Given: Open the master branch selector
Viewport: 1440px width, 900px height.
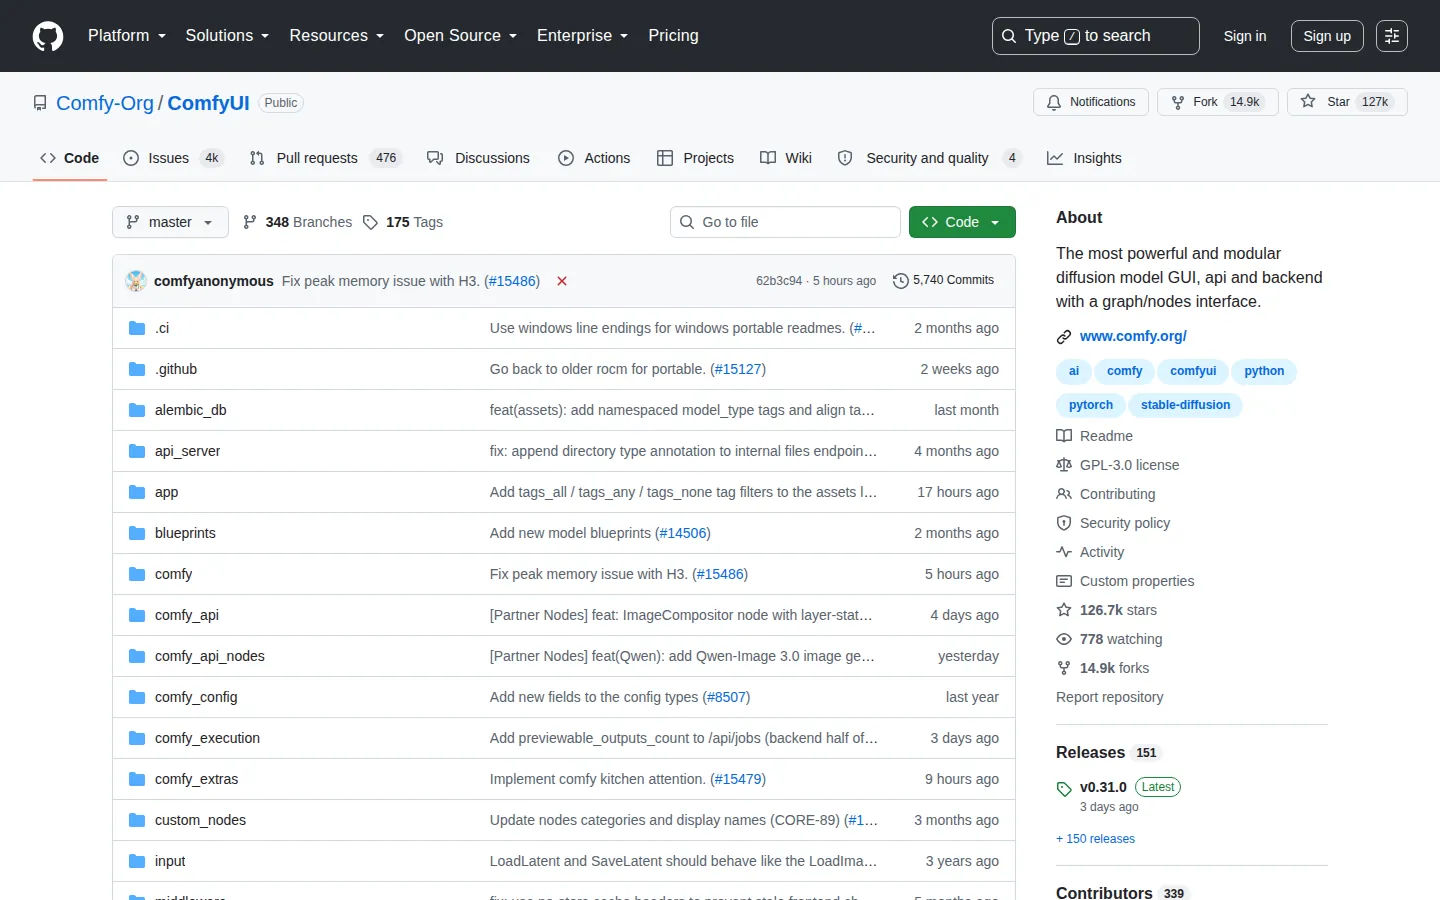Looking at the screenshot, I should [170, 222].
